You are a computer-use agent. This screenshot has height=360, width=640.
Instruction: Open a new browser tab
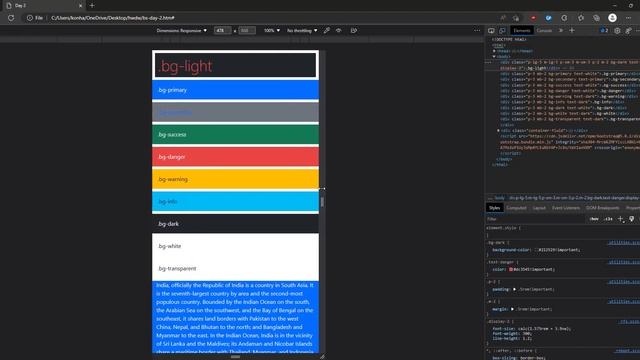[x=92, y=6]
